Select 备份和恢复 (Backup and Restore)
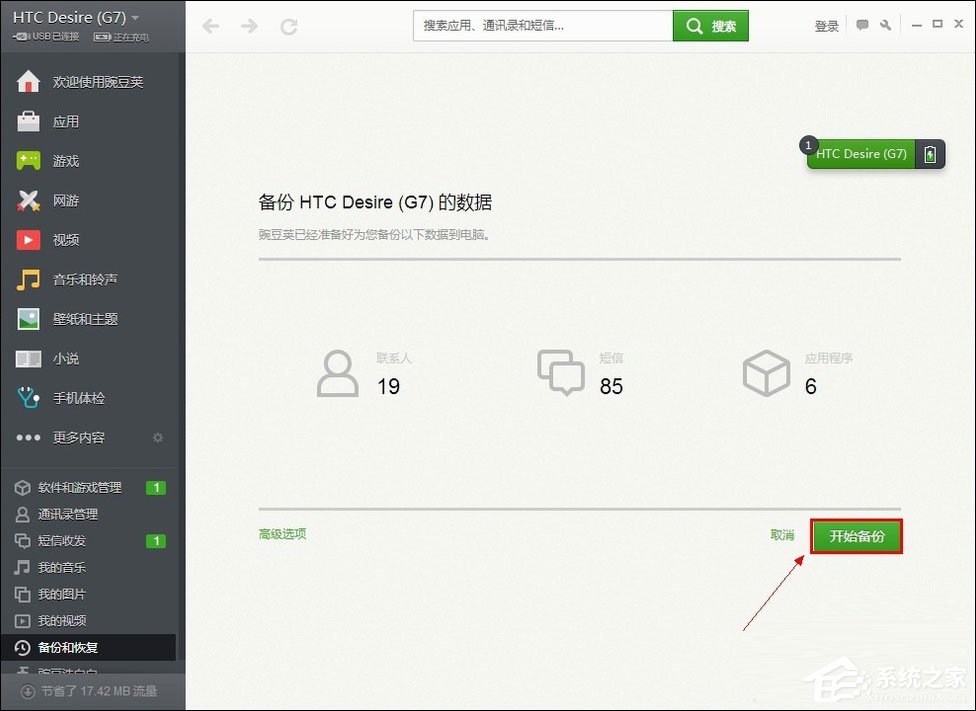Screen dimensions: 976x711 (x=60, y=647)
